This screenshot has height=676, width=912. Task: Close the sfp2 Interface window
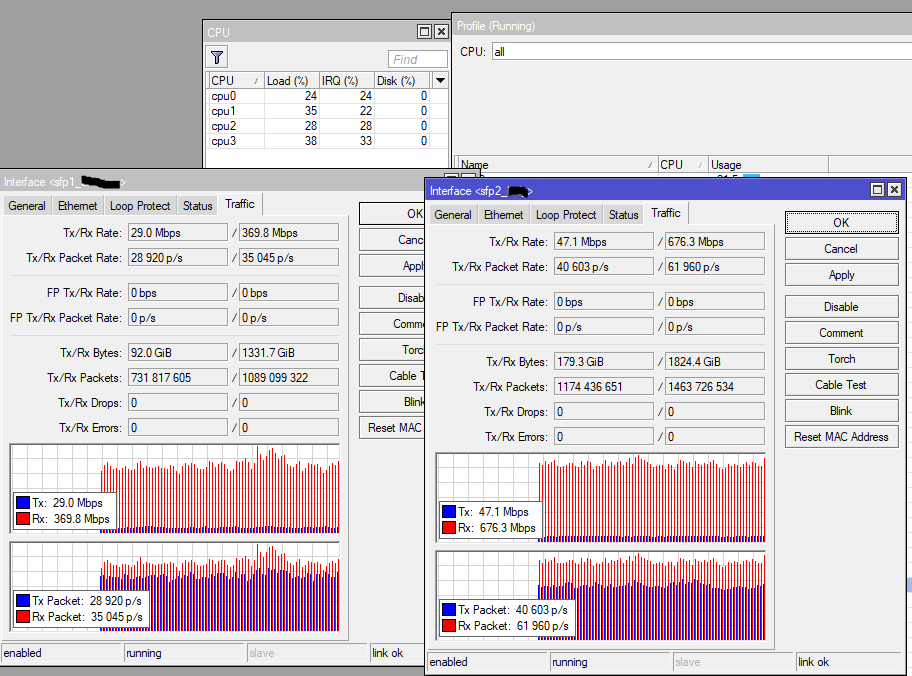(x=895, y=190)
